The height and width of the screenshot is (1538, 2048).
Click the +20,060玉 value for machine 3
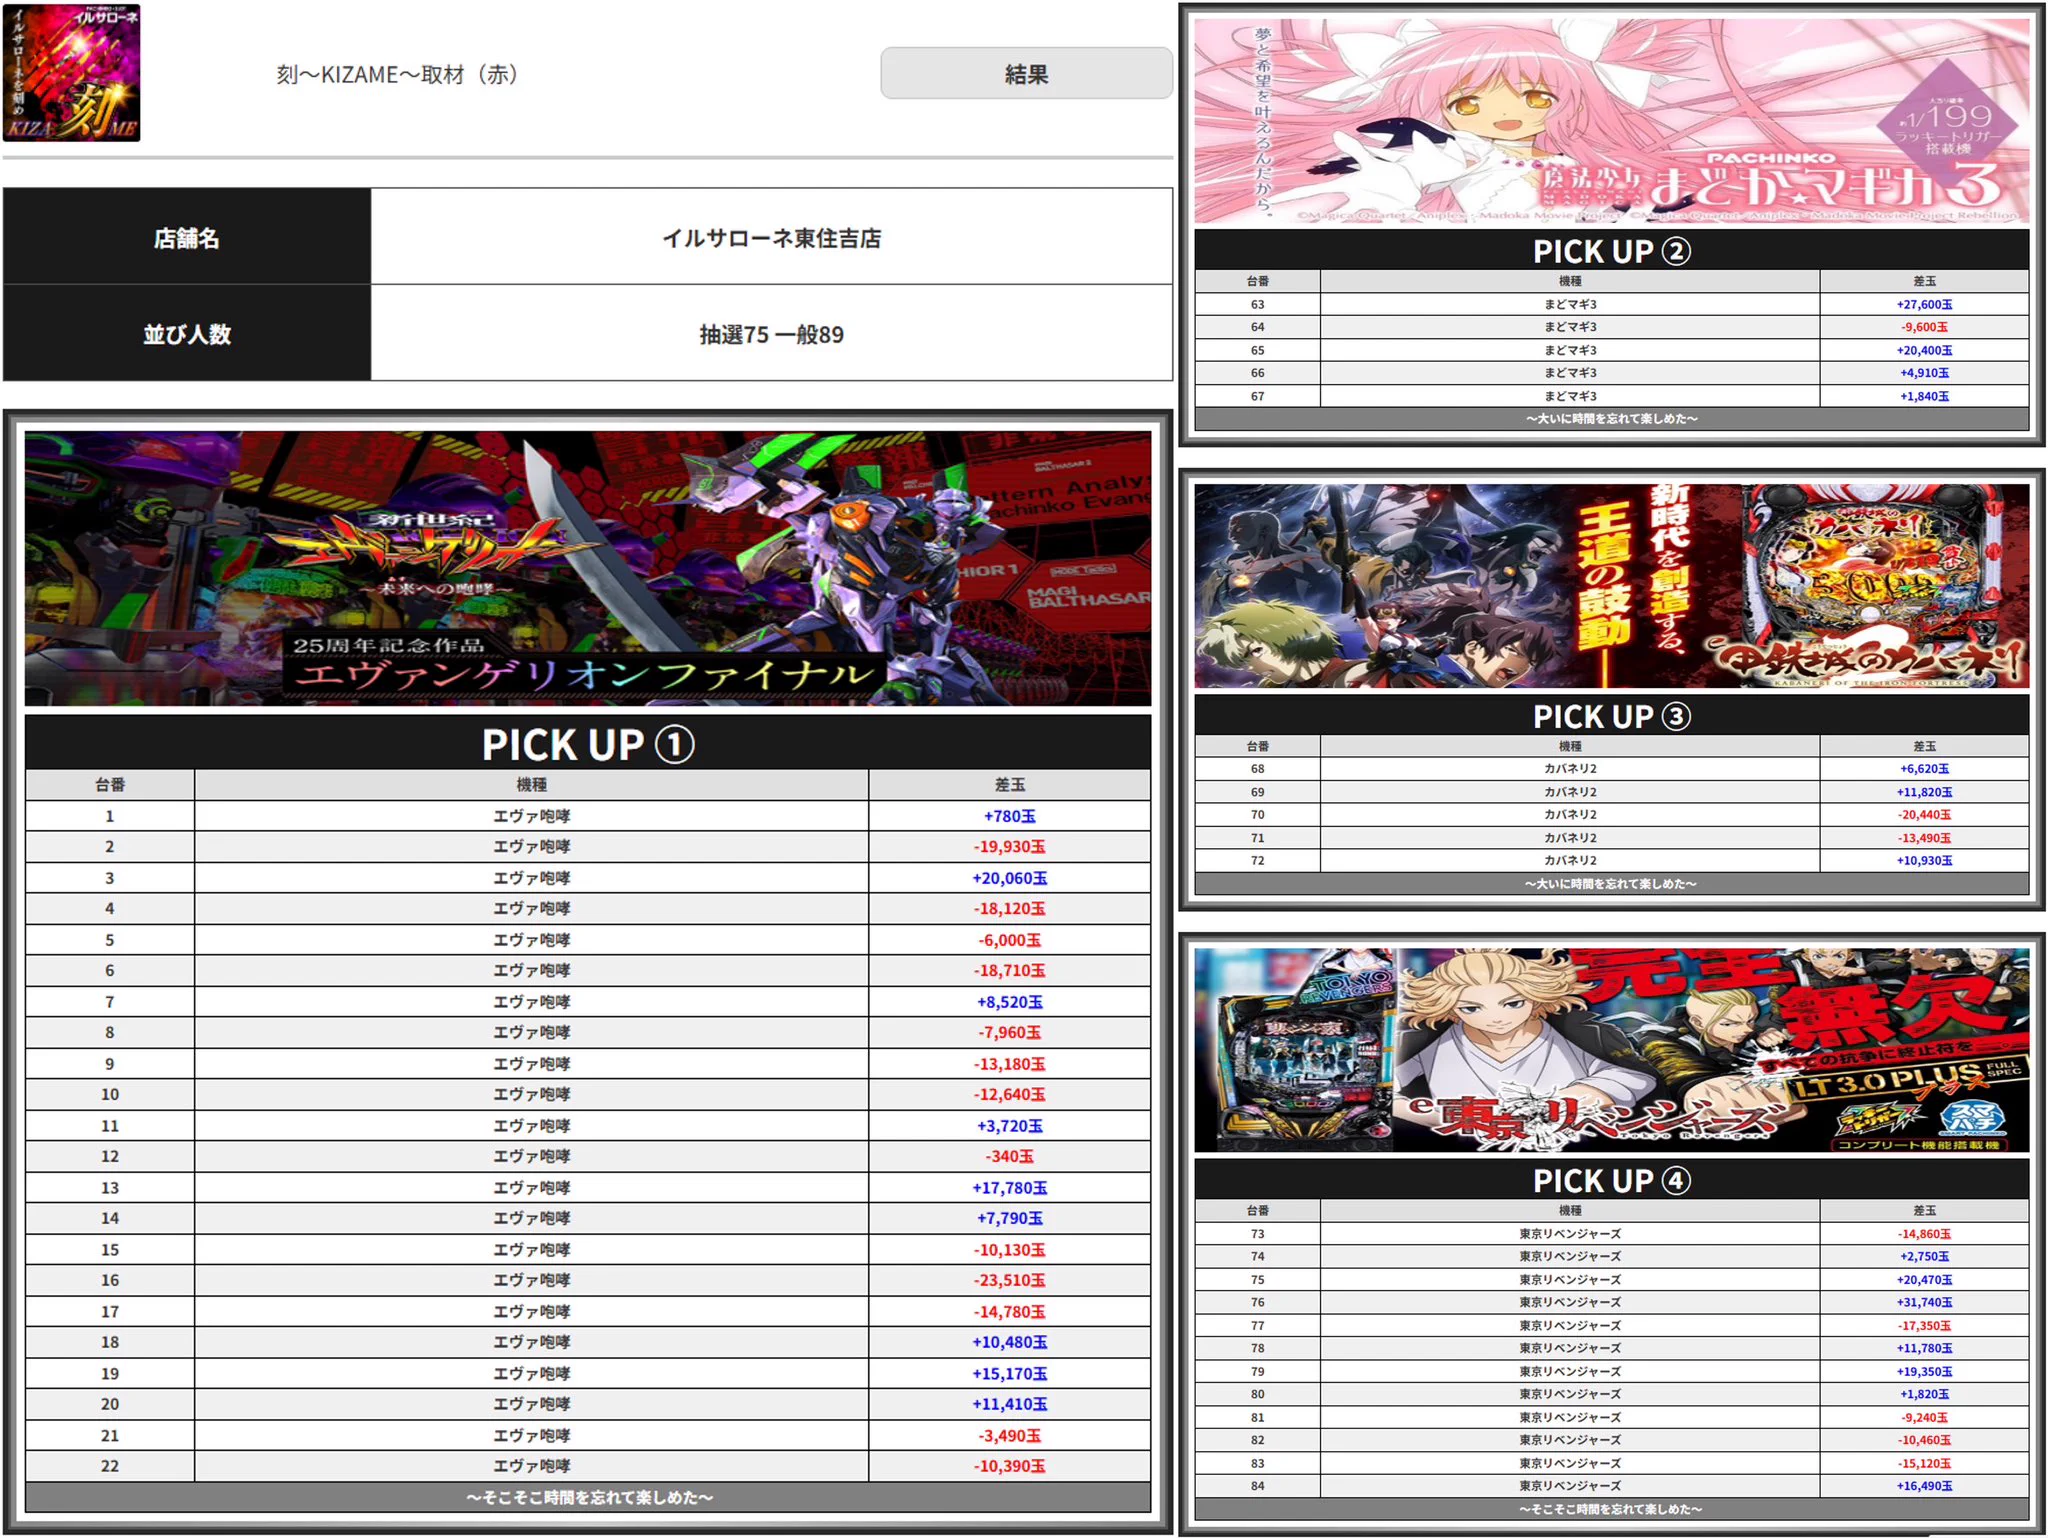tap(1009, 878)
